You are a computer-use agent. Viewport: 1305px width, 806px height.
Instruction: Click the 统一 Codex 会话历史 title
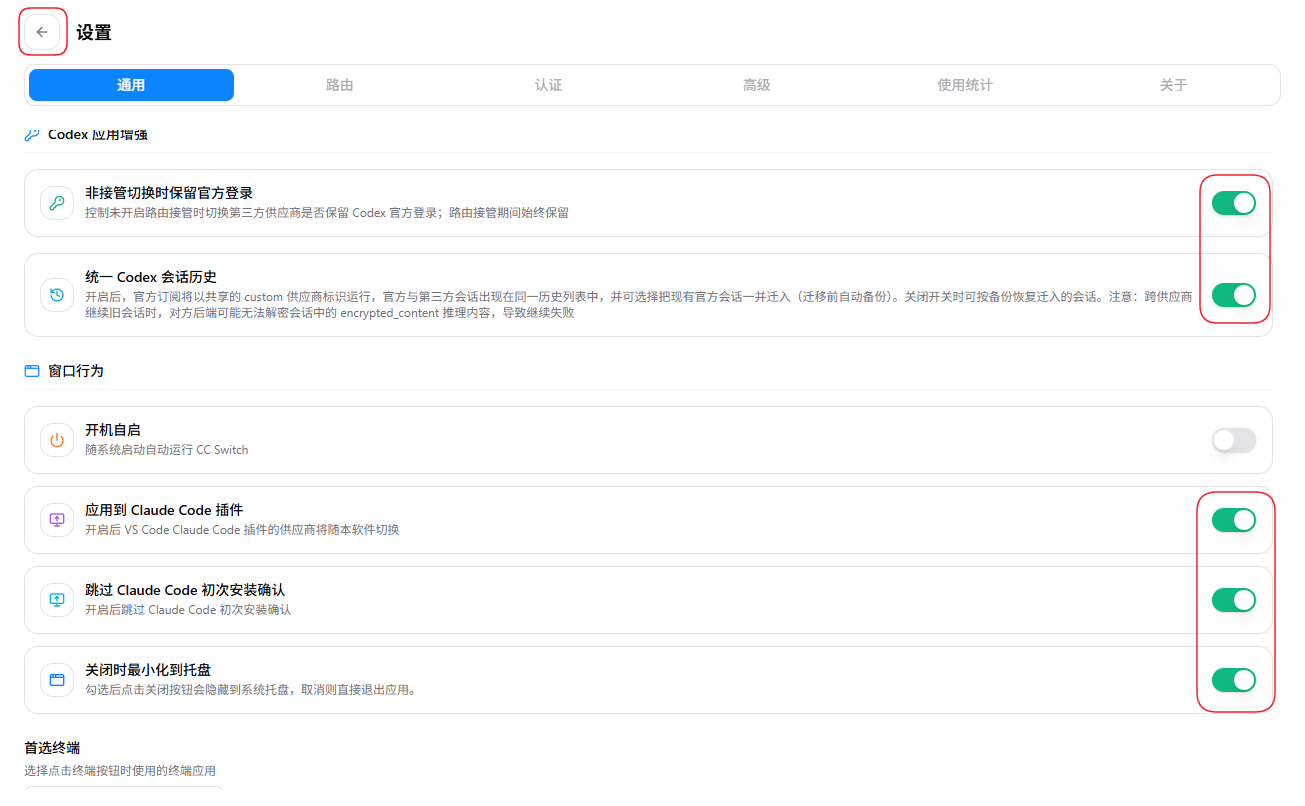pyautogui.click(x=151, y=277)
